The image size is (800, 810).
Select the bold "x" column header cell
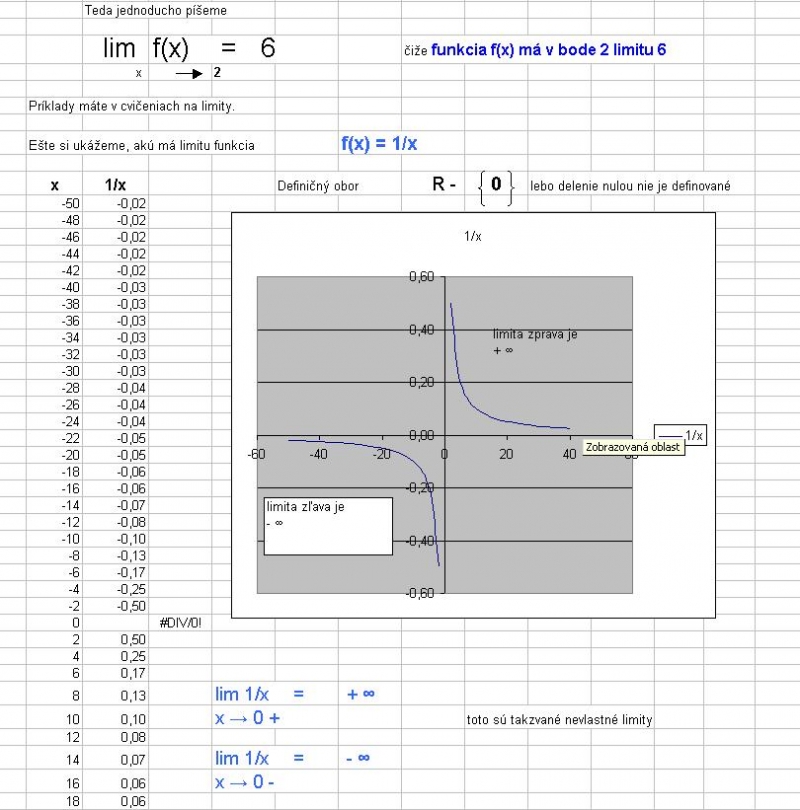pos(55,185)
